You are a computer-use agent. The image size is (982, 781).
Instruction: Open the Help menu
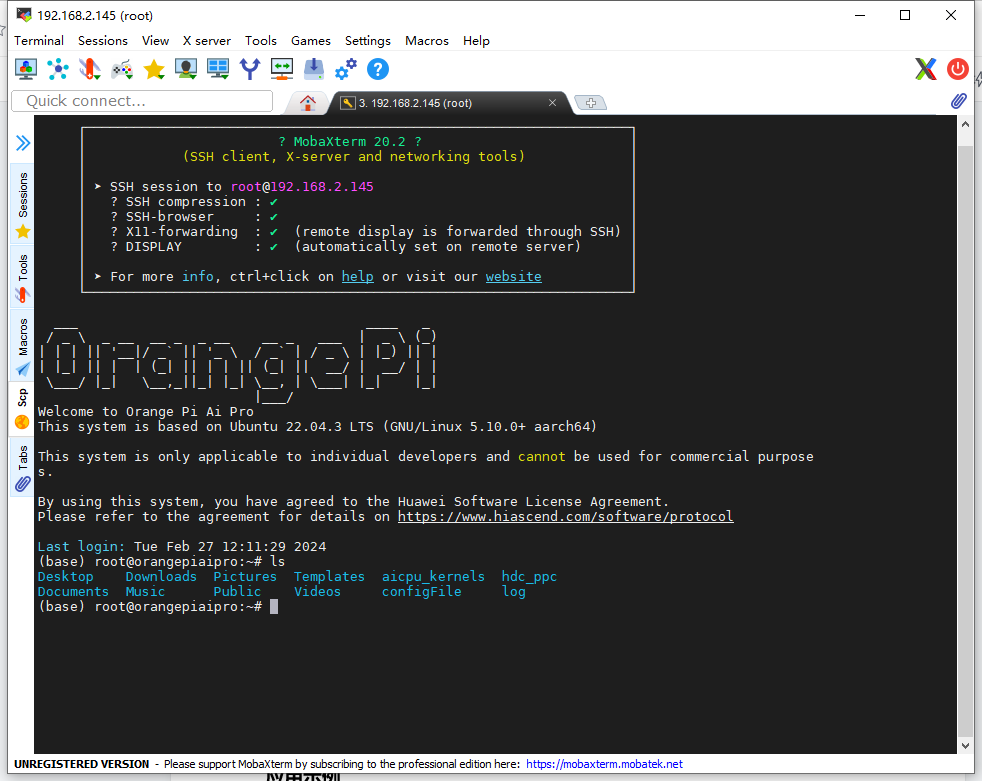point(476,41)
